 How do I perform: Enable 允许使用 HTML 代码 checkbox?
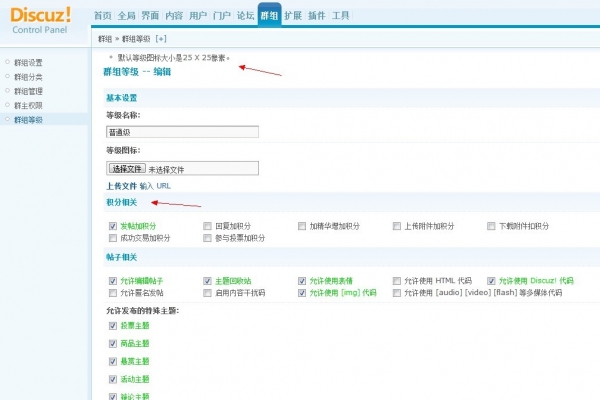click(397, 281)
